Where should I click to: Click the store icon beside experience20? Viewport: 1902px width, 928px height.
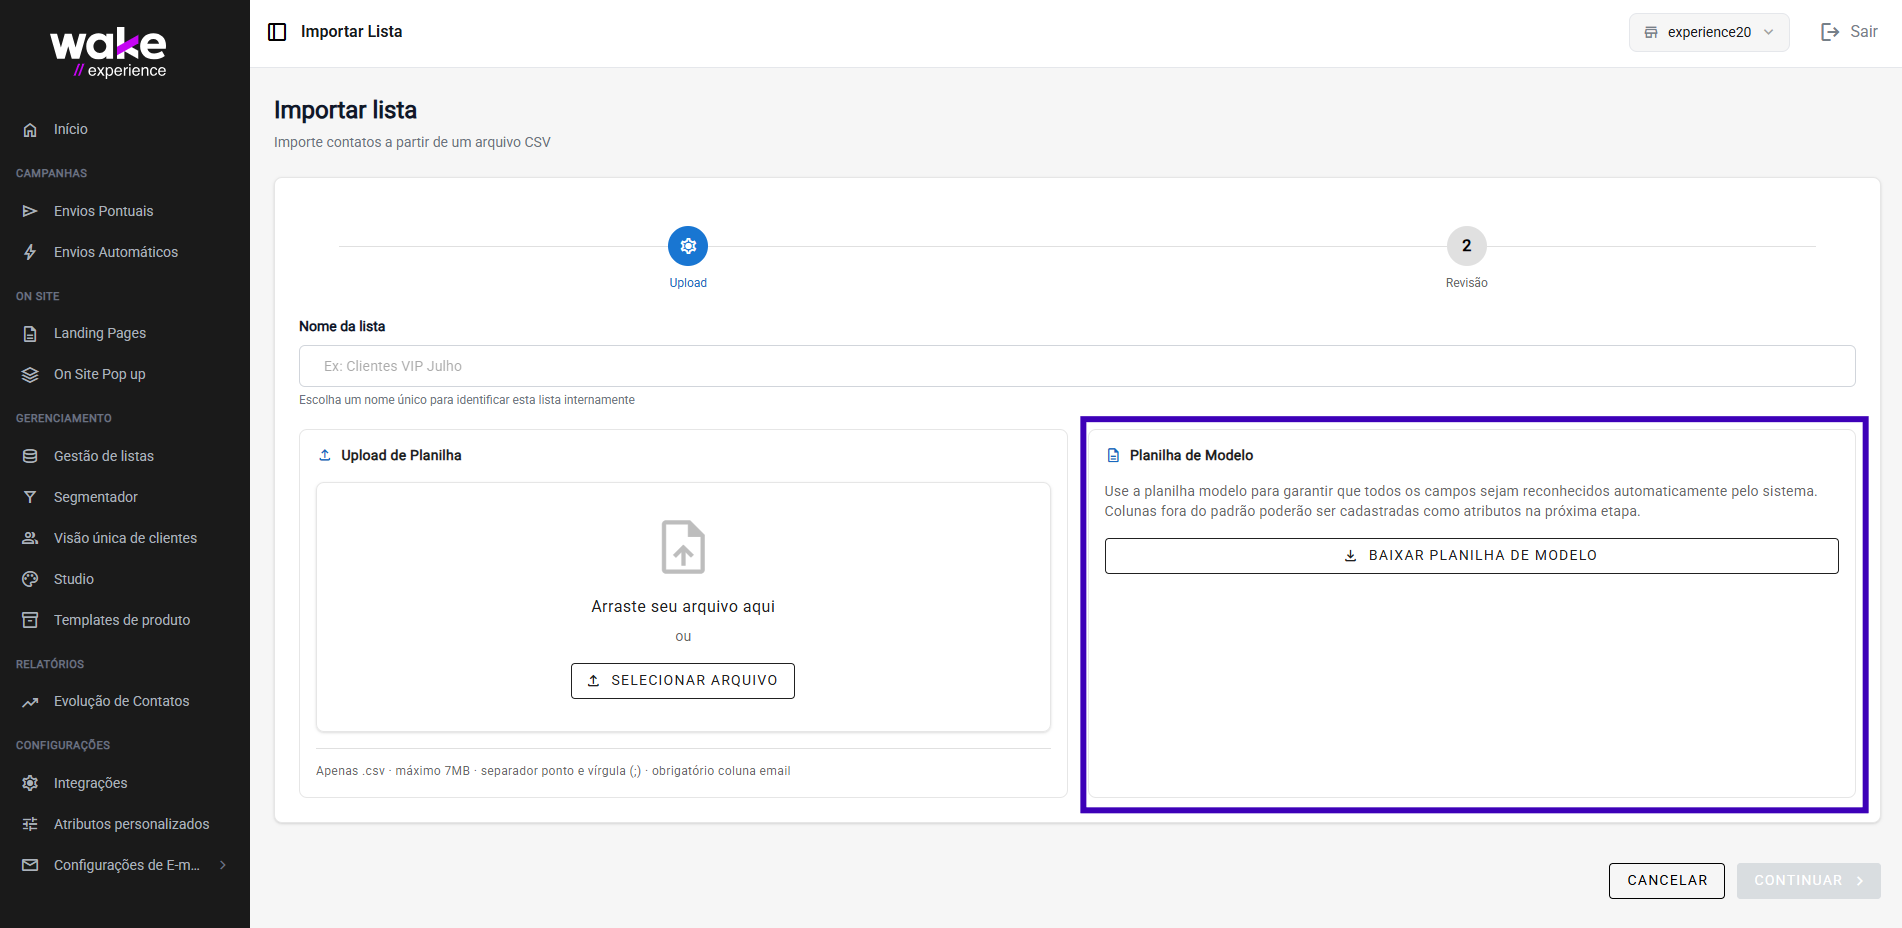(1651, 32)
